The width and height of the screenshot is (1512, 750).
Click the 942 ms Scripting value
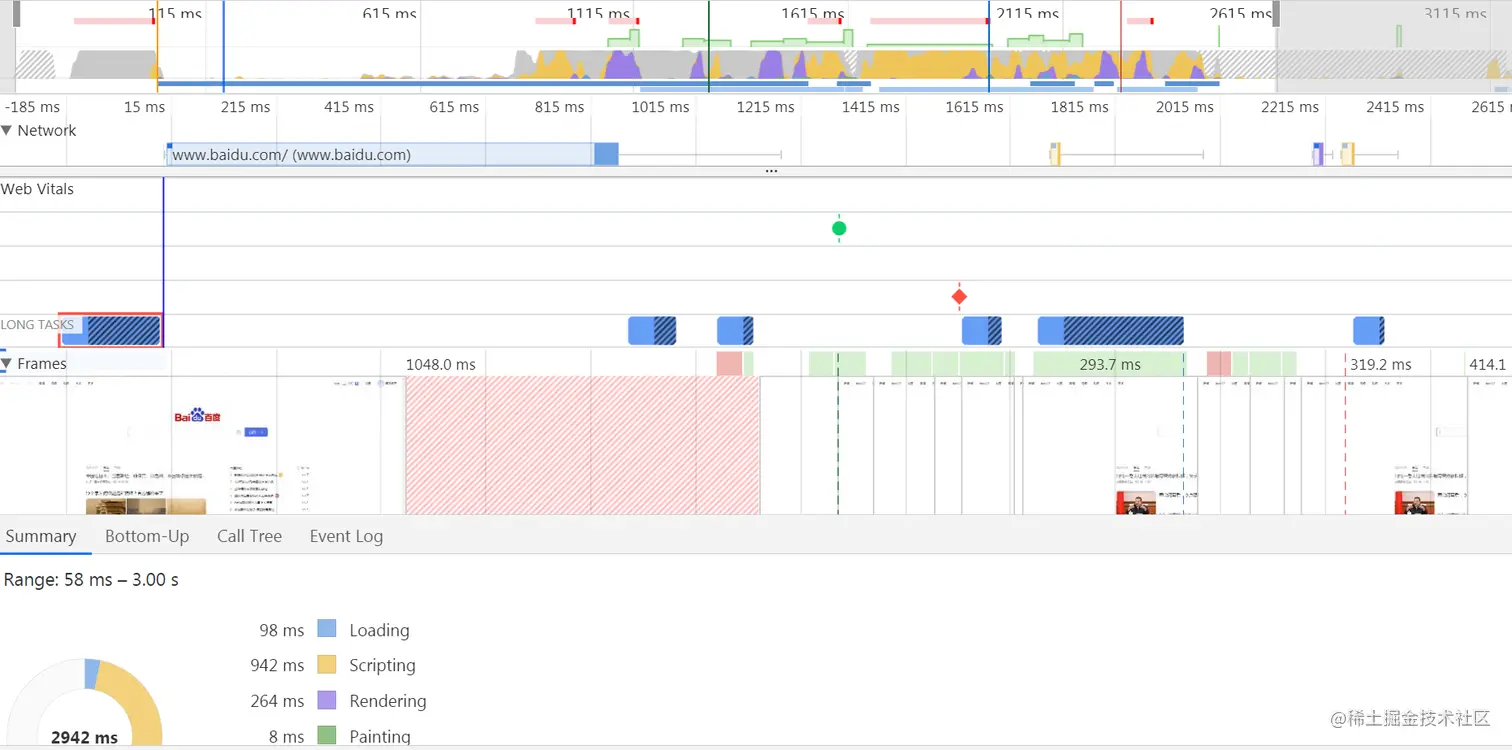277,665
